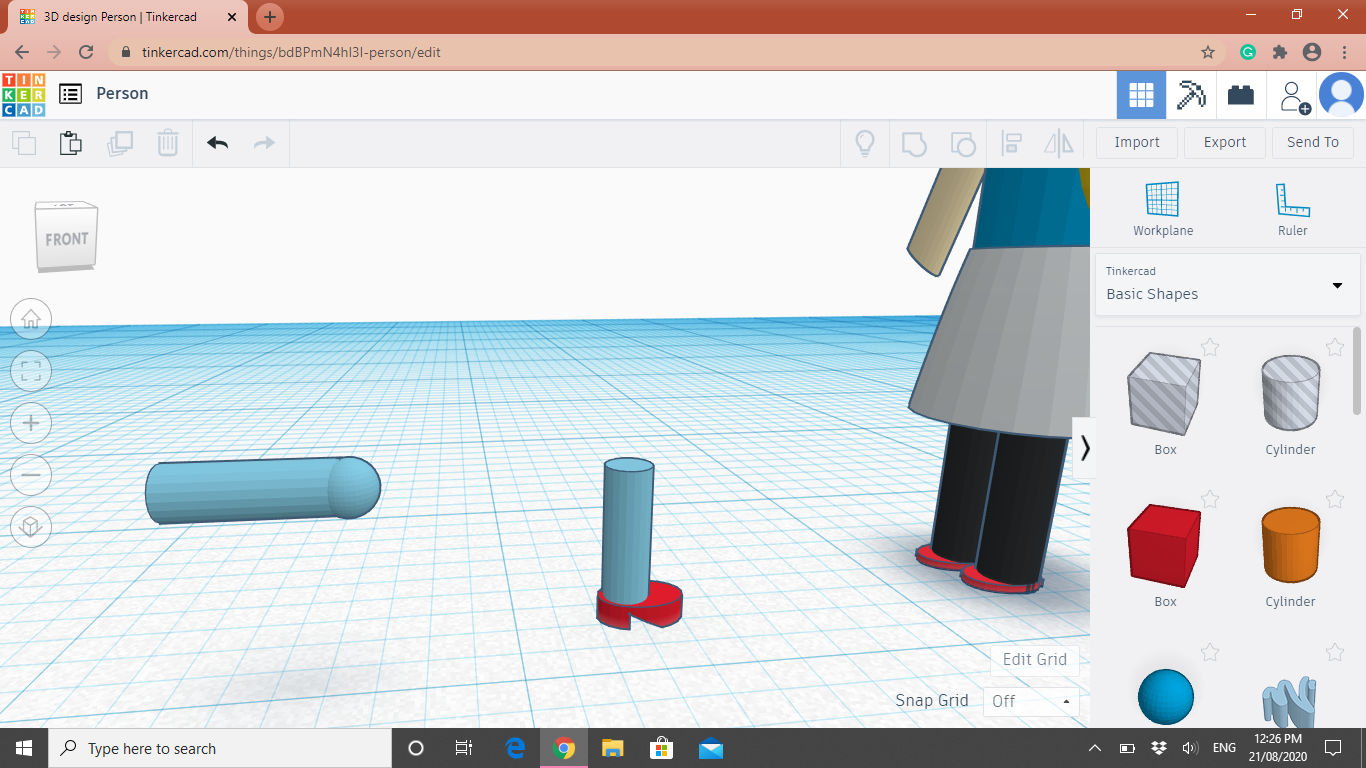Undo the last action

coord(218,143)
